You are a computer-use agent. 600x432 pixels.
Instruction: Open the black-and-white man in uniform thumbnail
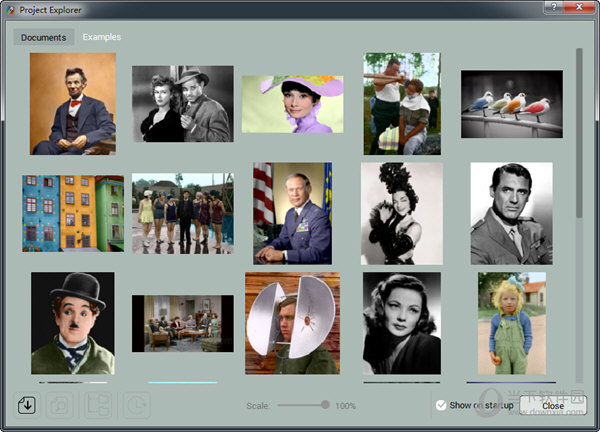(512, 214)
